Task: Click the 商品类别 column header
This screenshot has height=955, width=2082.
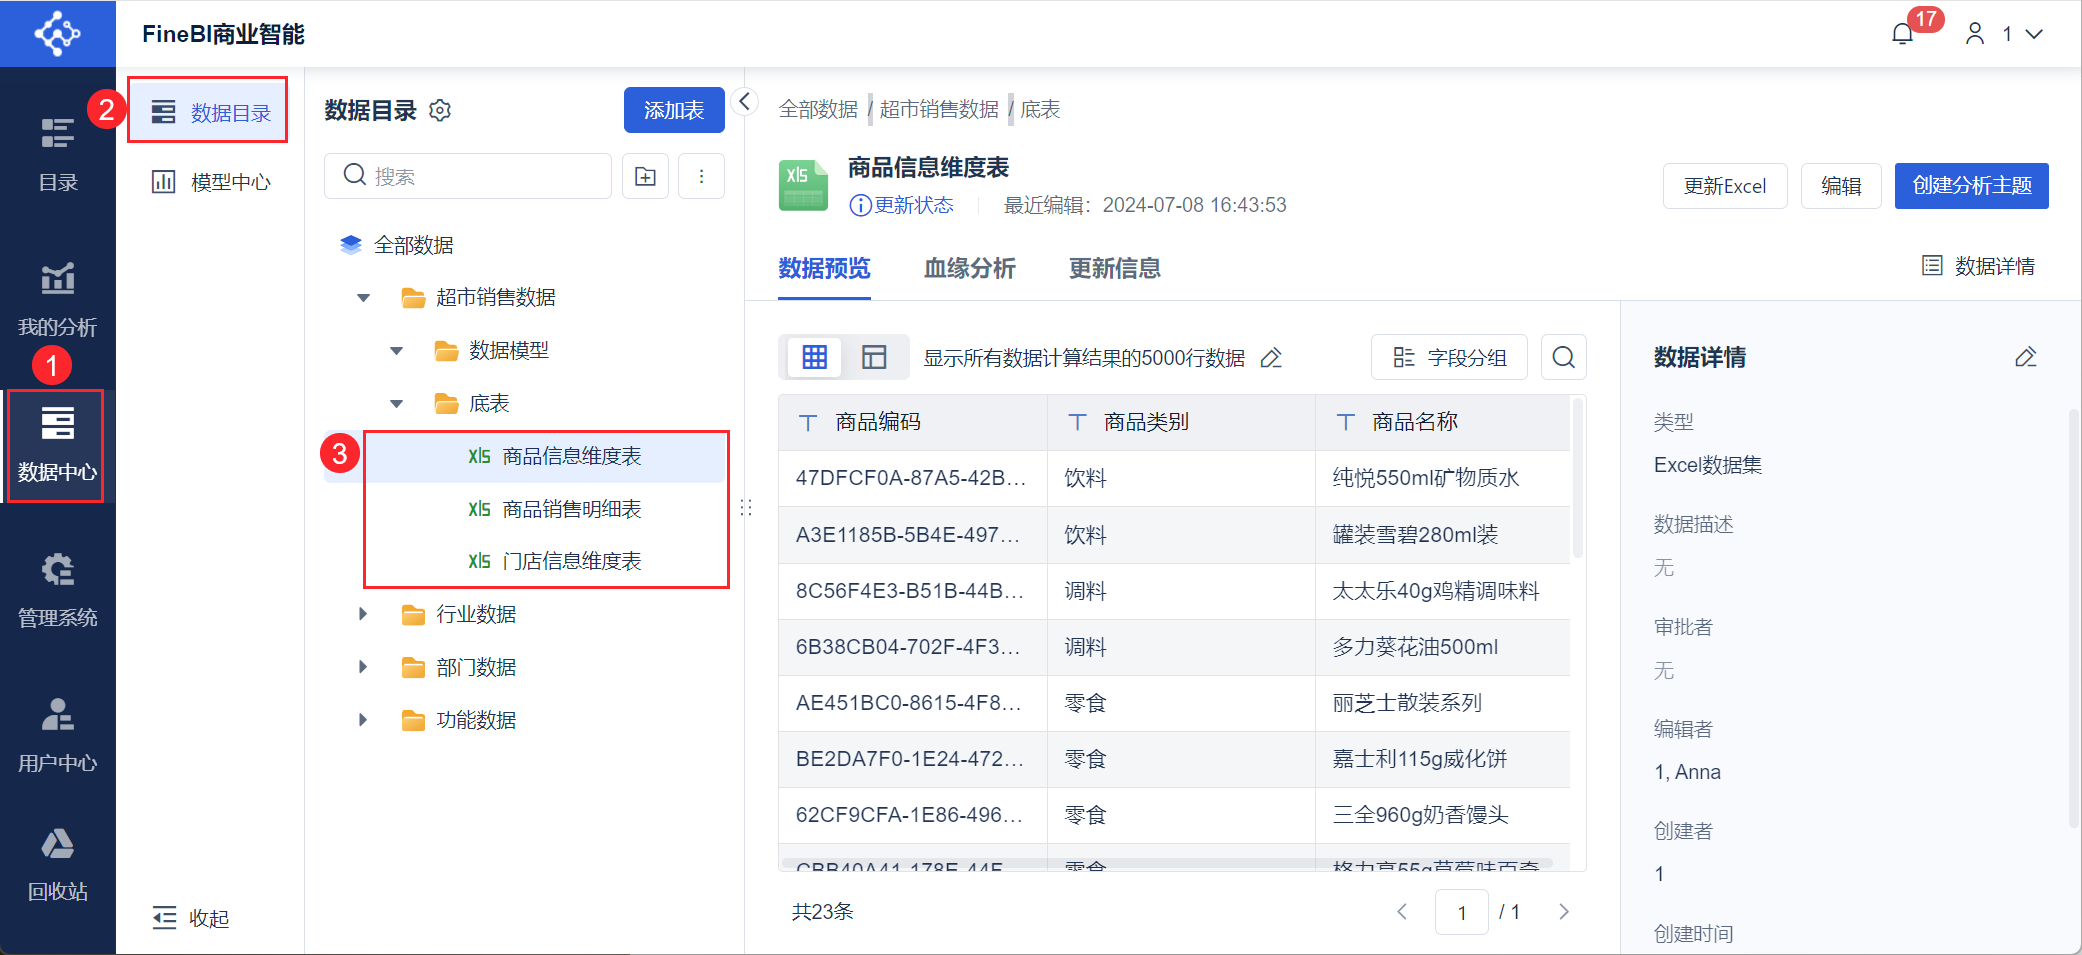Action: (1181, 422)
